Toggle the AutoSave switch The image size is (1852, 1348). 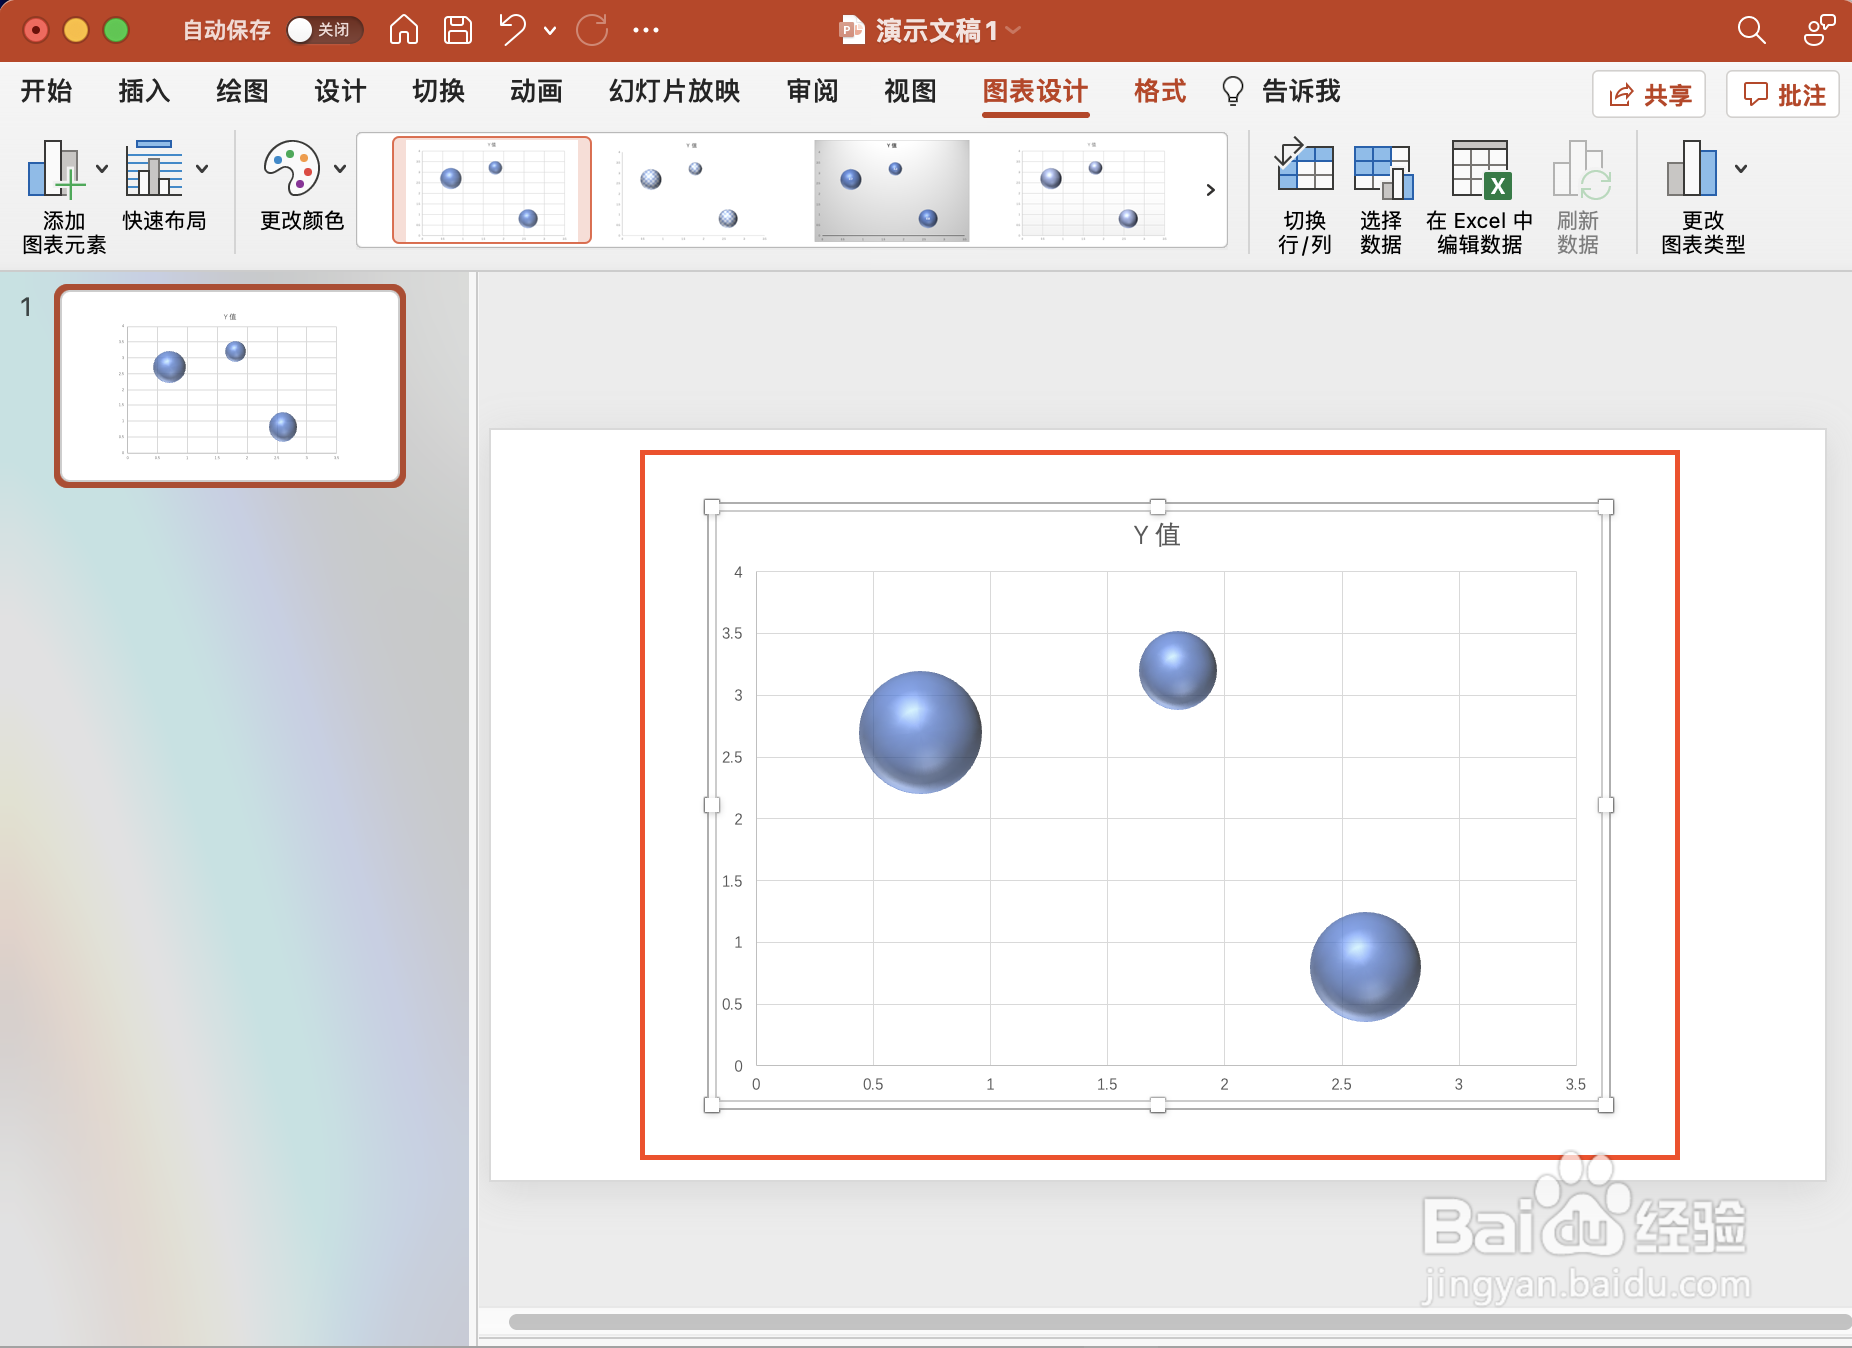click(x=323, y=30)
